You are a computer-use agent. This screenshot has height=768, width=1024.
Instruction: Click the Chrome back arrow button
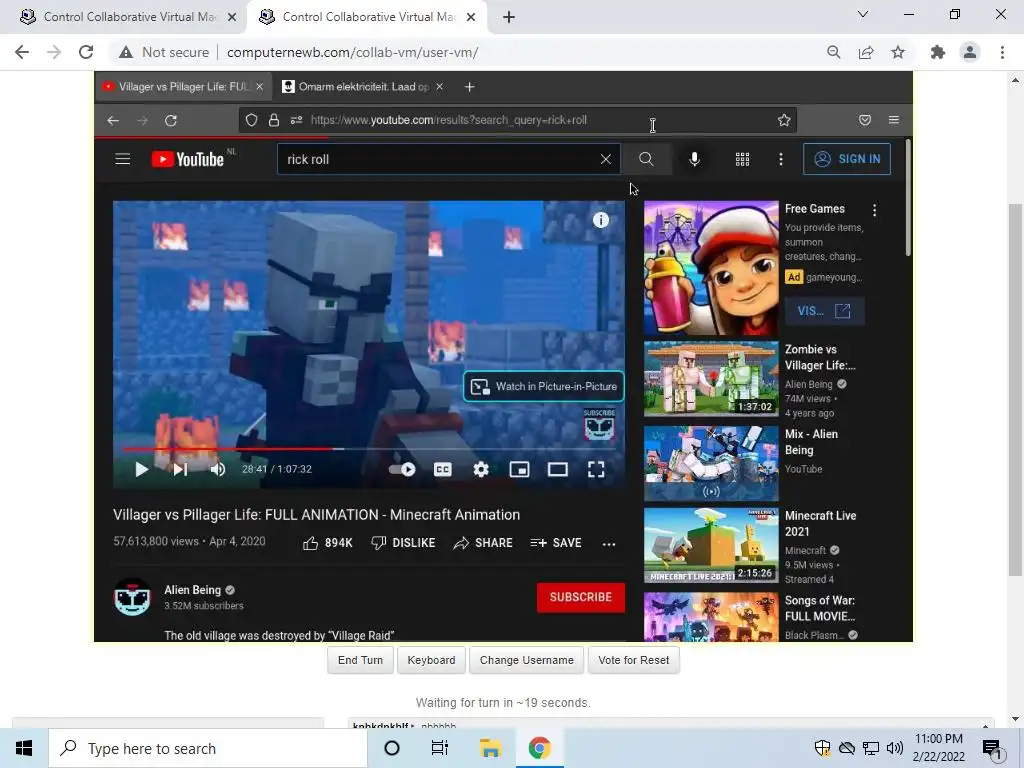[x=22, y=52]
